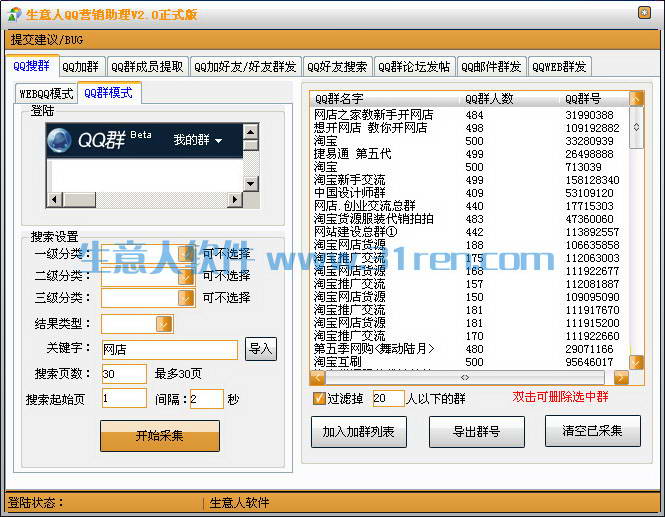
Task: Switch to the WEBQQ模式 tab
Action: coord(46,94)
